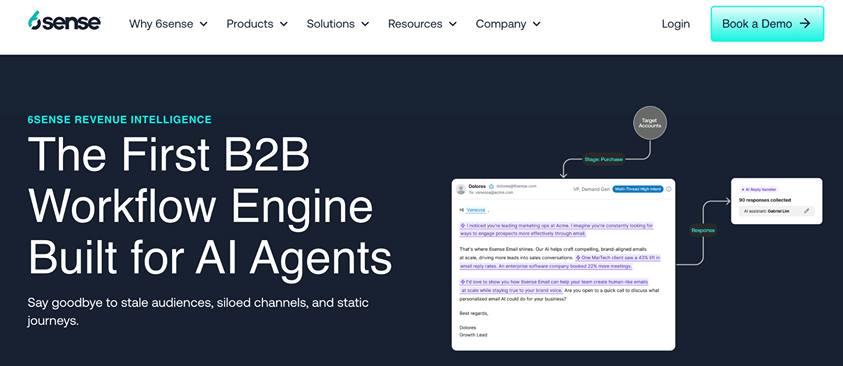843x366 pixels.
Task: Click the Multi-Thread High Intent badge
Action: pos(638,189)
